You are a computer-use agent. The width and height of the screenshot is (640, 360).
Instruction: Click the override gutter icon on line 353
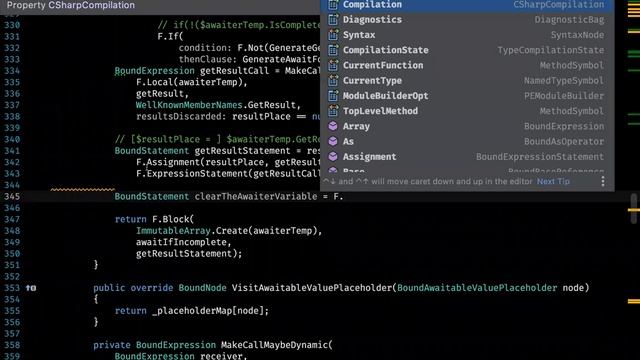pos(31,288)
